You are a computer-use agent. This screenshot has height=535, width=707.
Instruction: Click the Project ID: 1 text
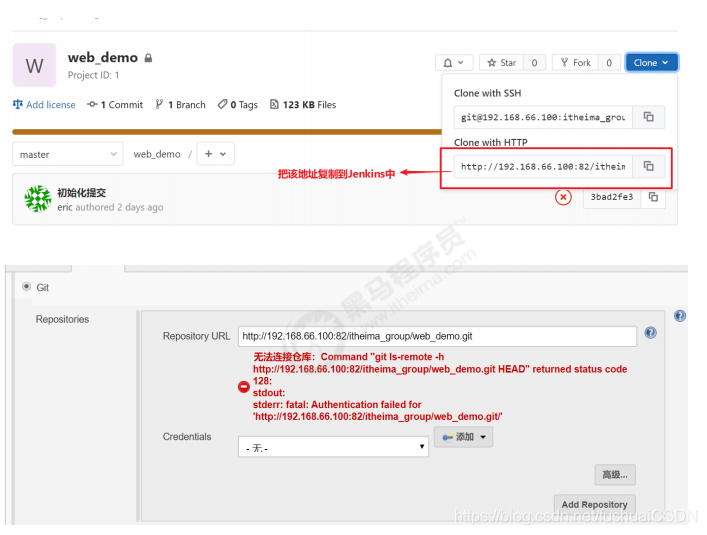[93, 75]
